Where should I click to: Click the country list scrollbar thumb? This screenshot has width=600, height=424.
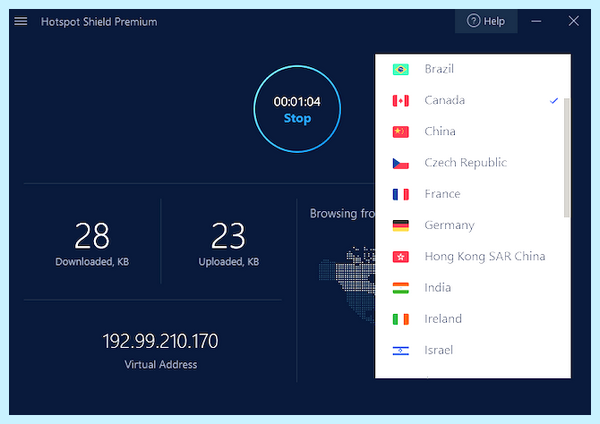(x=567, y=158)
